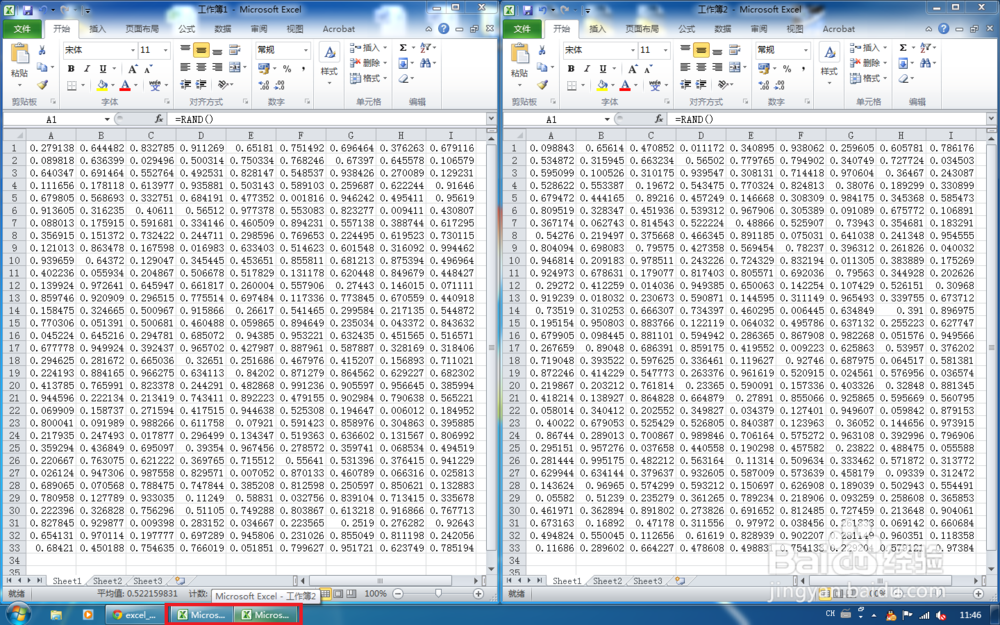Expand the Name Box dropdown in 工作簿1
The image size is (1000, 625).
[107, 119]
